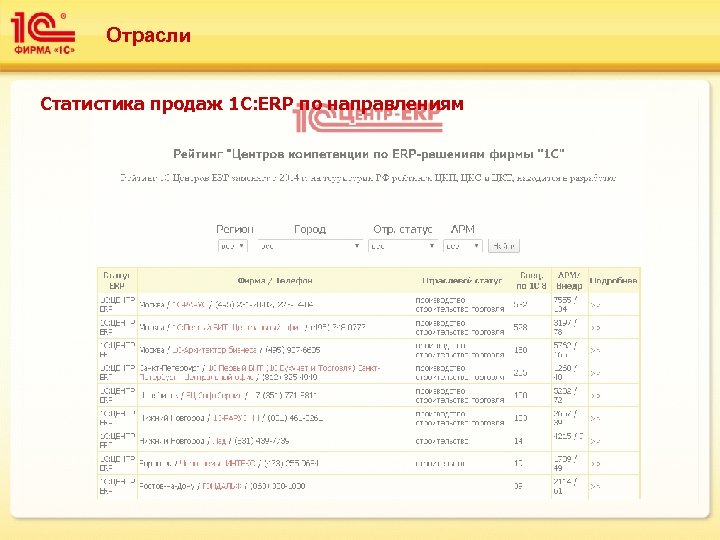Open the 1С-Архитектор бизнеса company link
This screenshot has width=720, height=540.
[214, 350]
